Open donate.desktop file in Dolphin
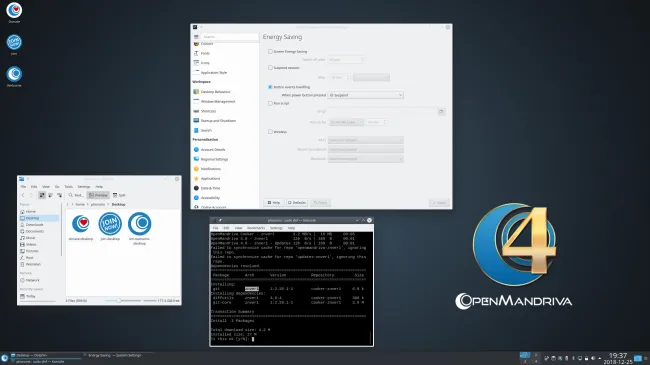 coord(81,227)
